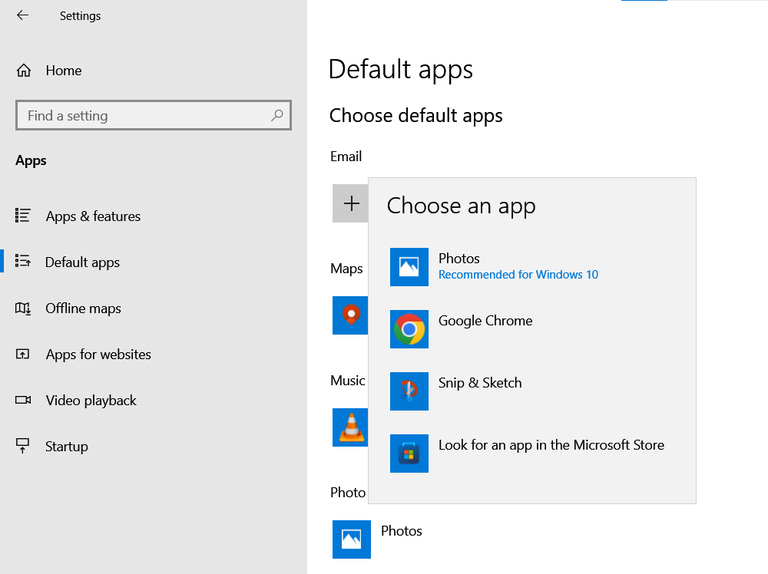Screen dimensions: 768x574
Task: Click the back arrow in Settings
Action: pyautogui.click(x=23, y=16)
